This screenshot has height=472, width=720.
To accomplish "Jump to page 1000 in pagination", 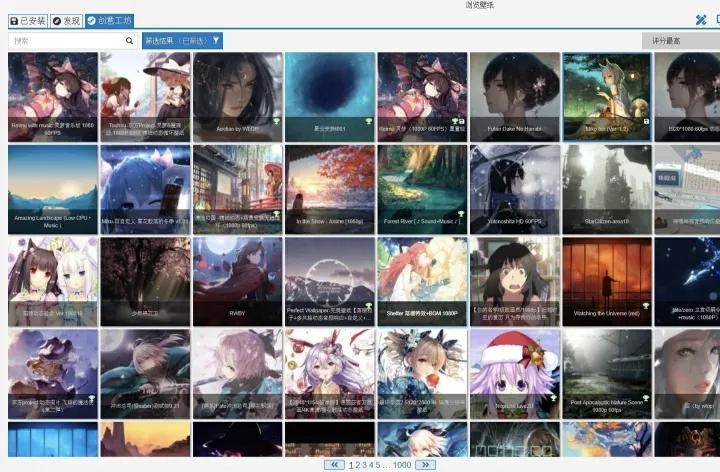I will 402,465.
